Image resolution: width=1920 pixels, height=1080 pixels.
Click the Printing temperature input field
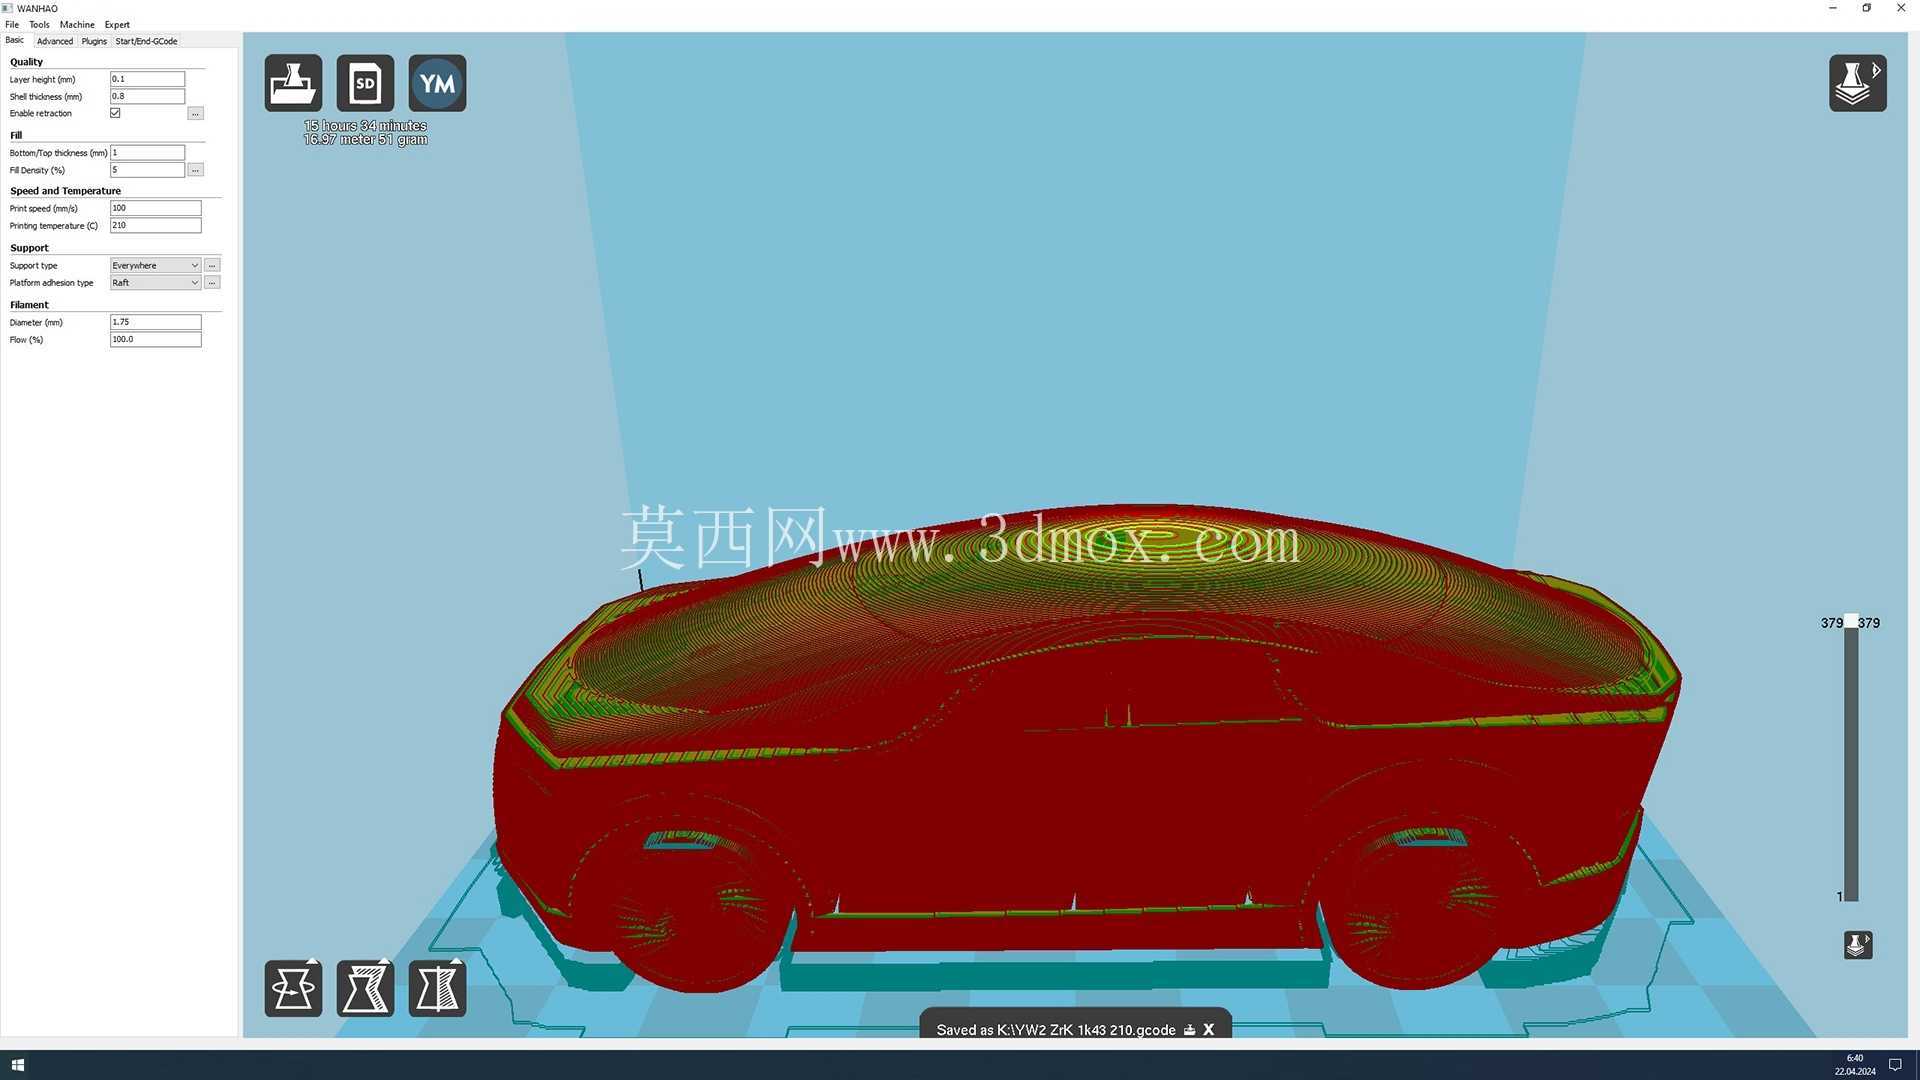coord(155,225)
